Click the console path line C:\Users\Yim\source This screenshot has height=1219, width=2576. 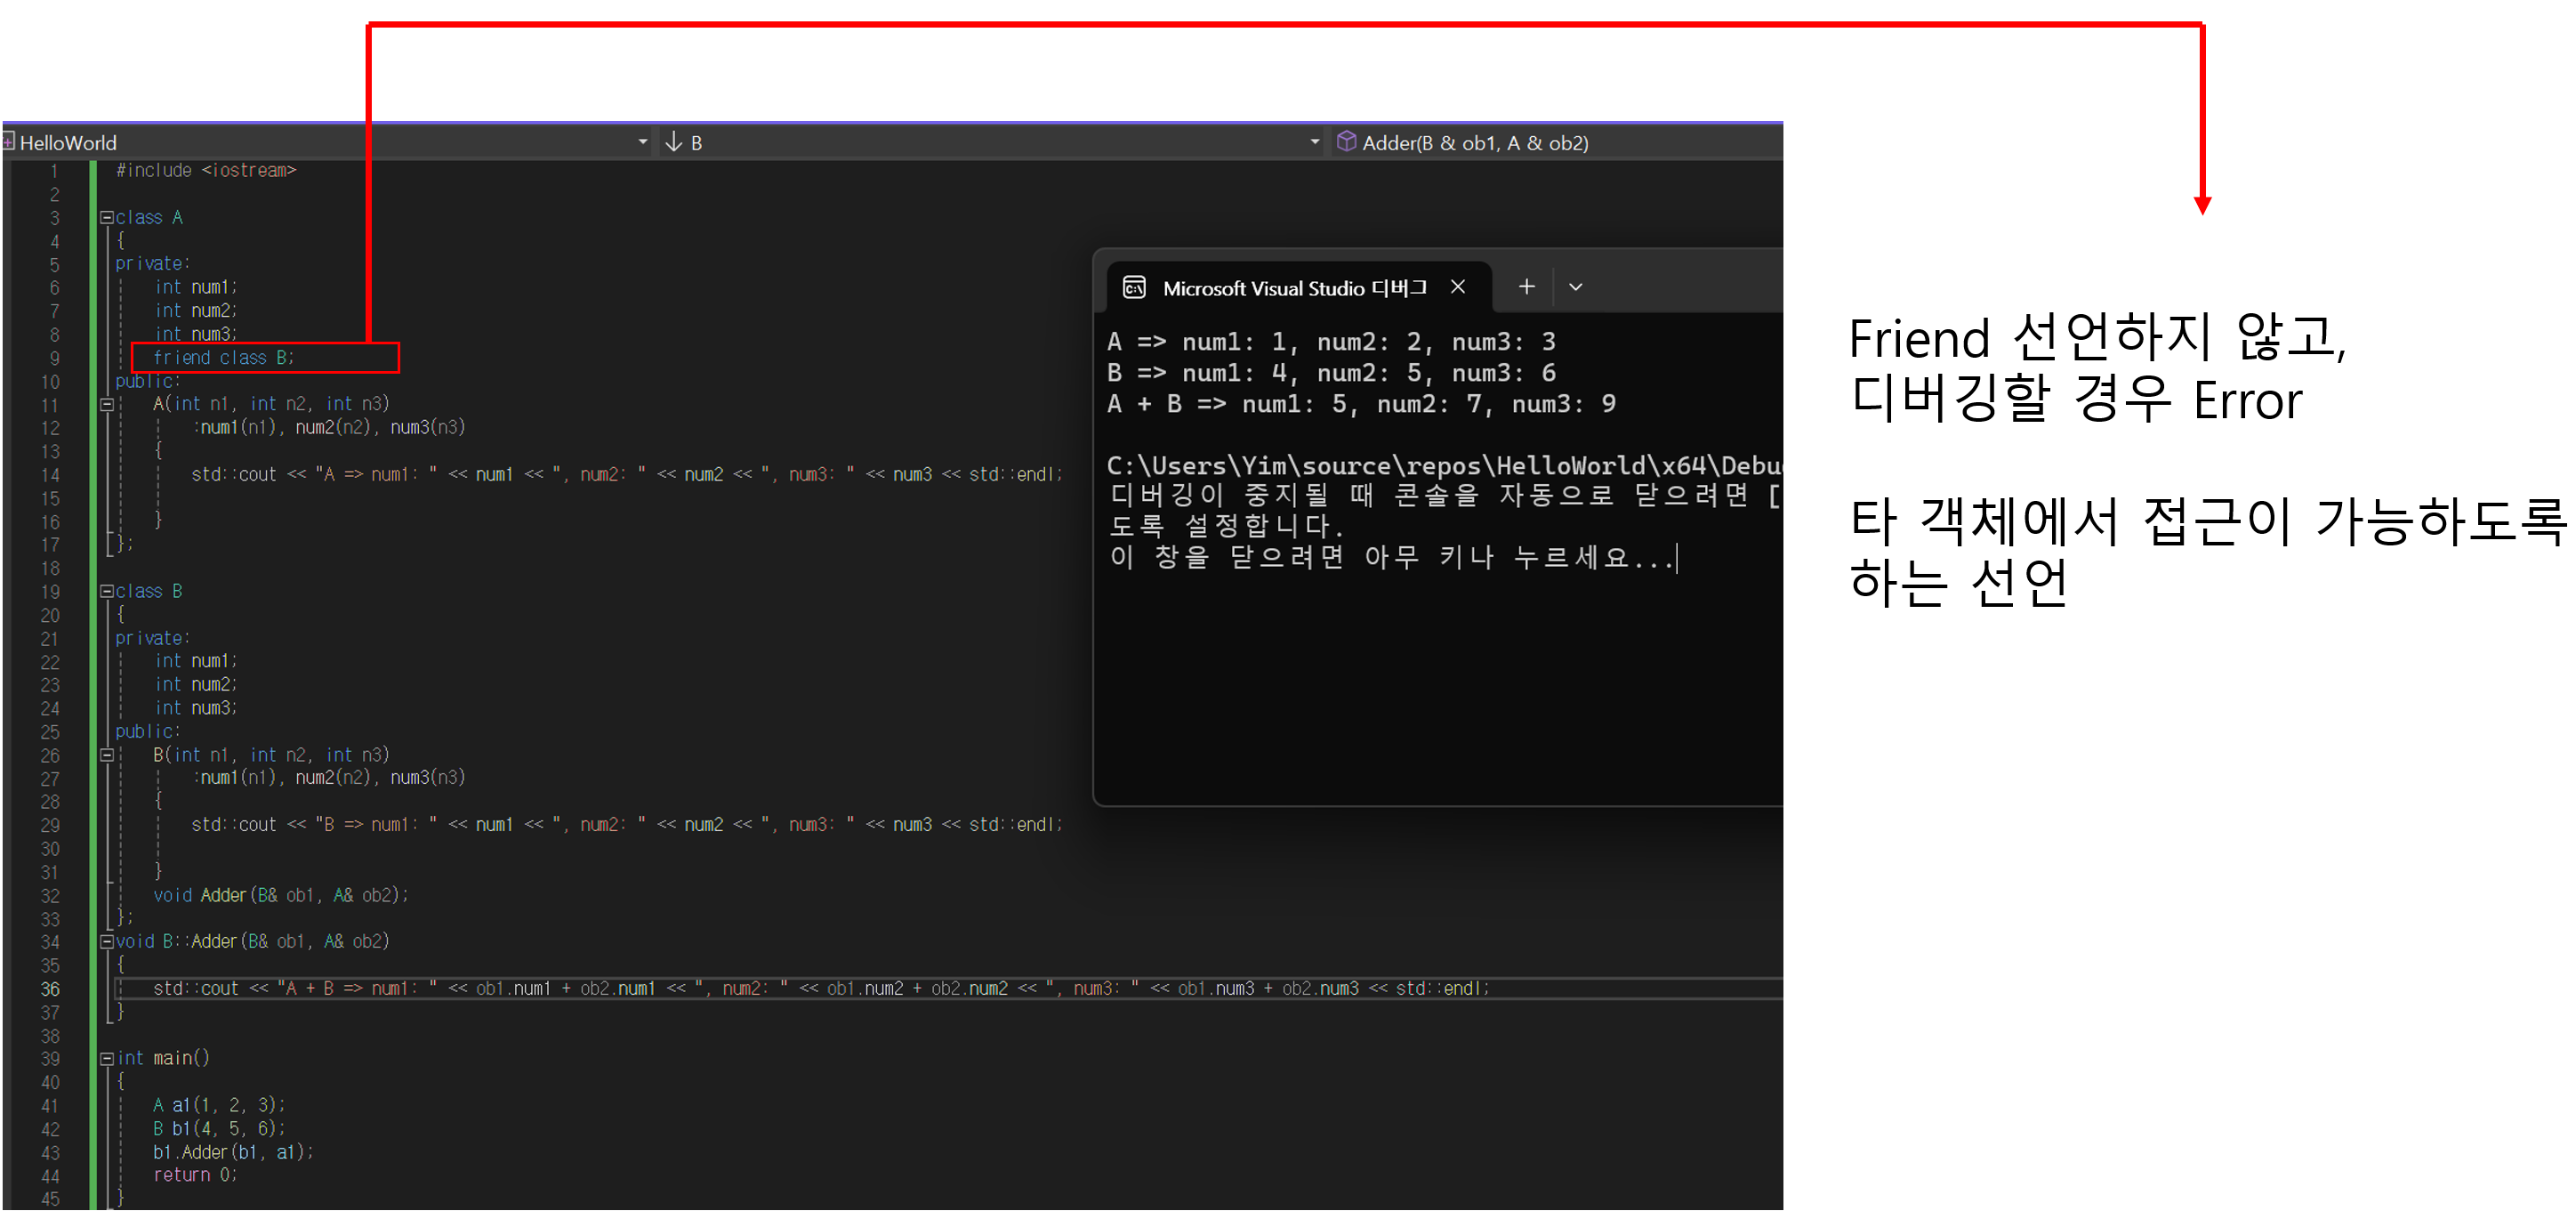(1444, 465)
